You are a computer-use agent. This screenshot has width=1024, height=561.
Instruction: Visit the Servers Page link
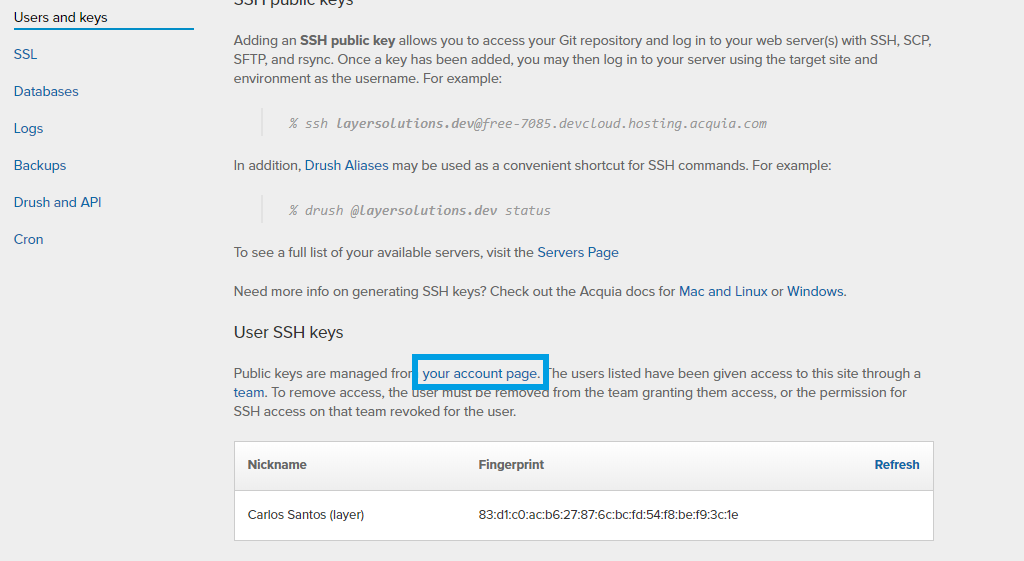pyautogui.click(x=578, y=252)
